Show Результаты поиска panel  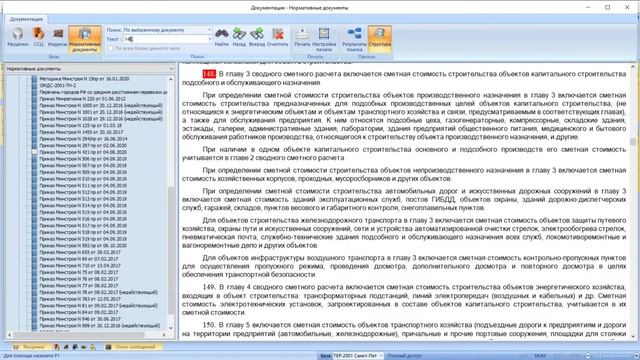354,39
